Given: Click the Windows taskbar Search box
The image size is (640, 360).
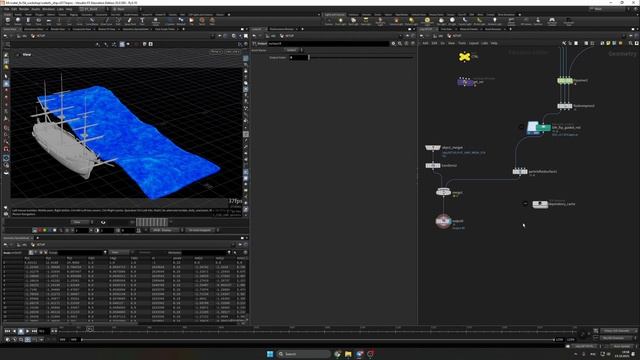Looking at the screenshot, I should coord(303,354).
